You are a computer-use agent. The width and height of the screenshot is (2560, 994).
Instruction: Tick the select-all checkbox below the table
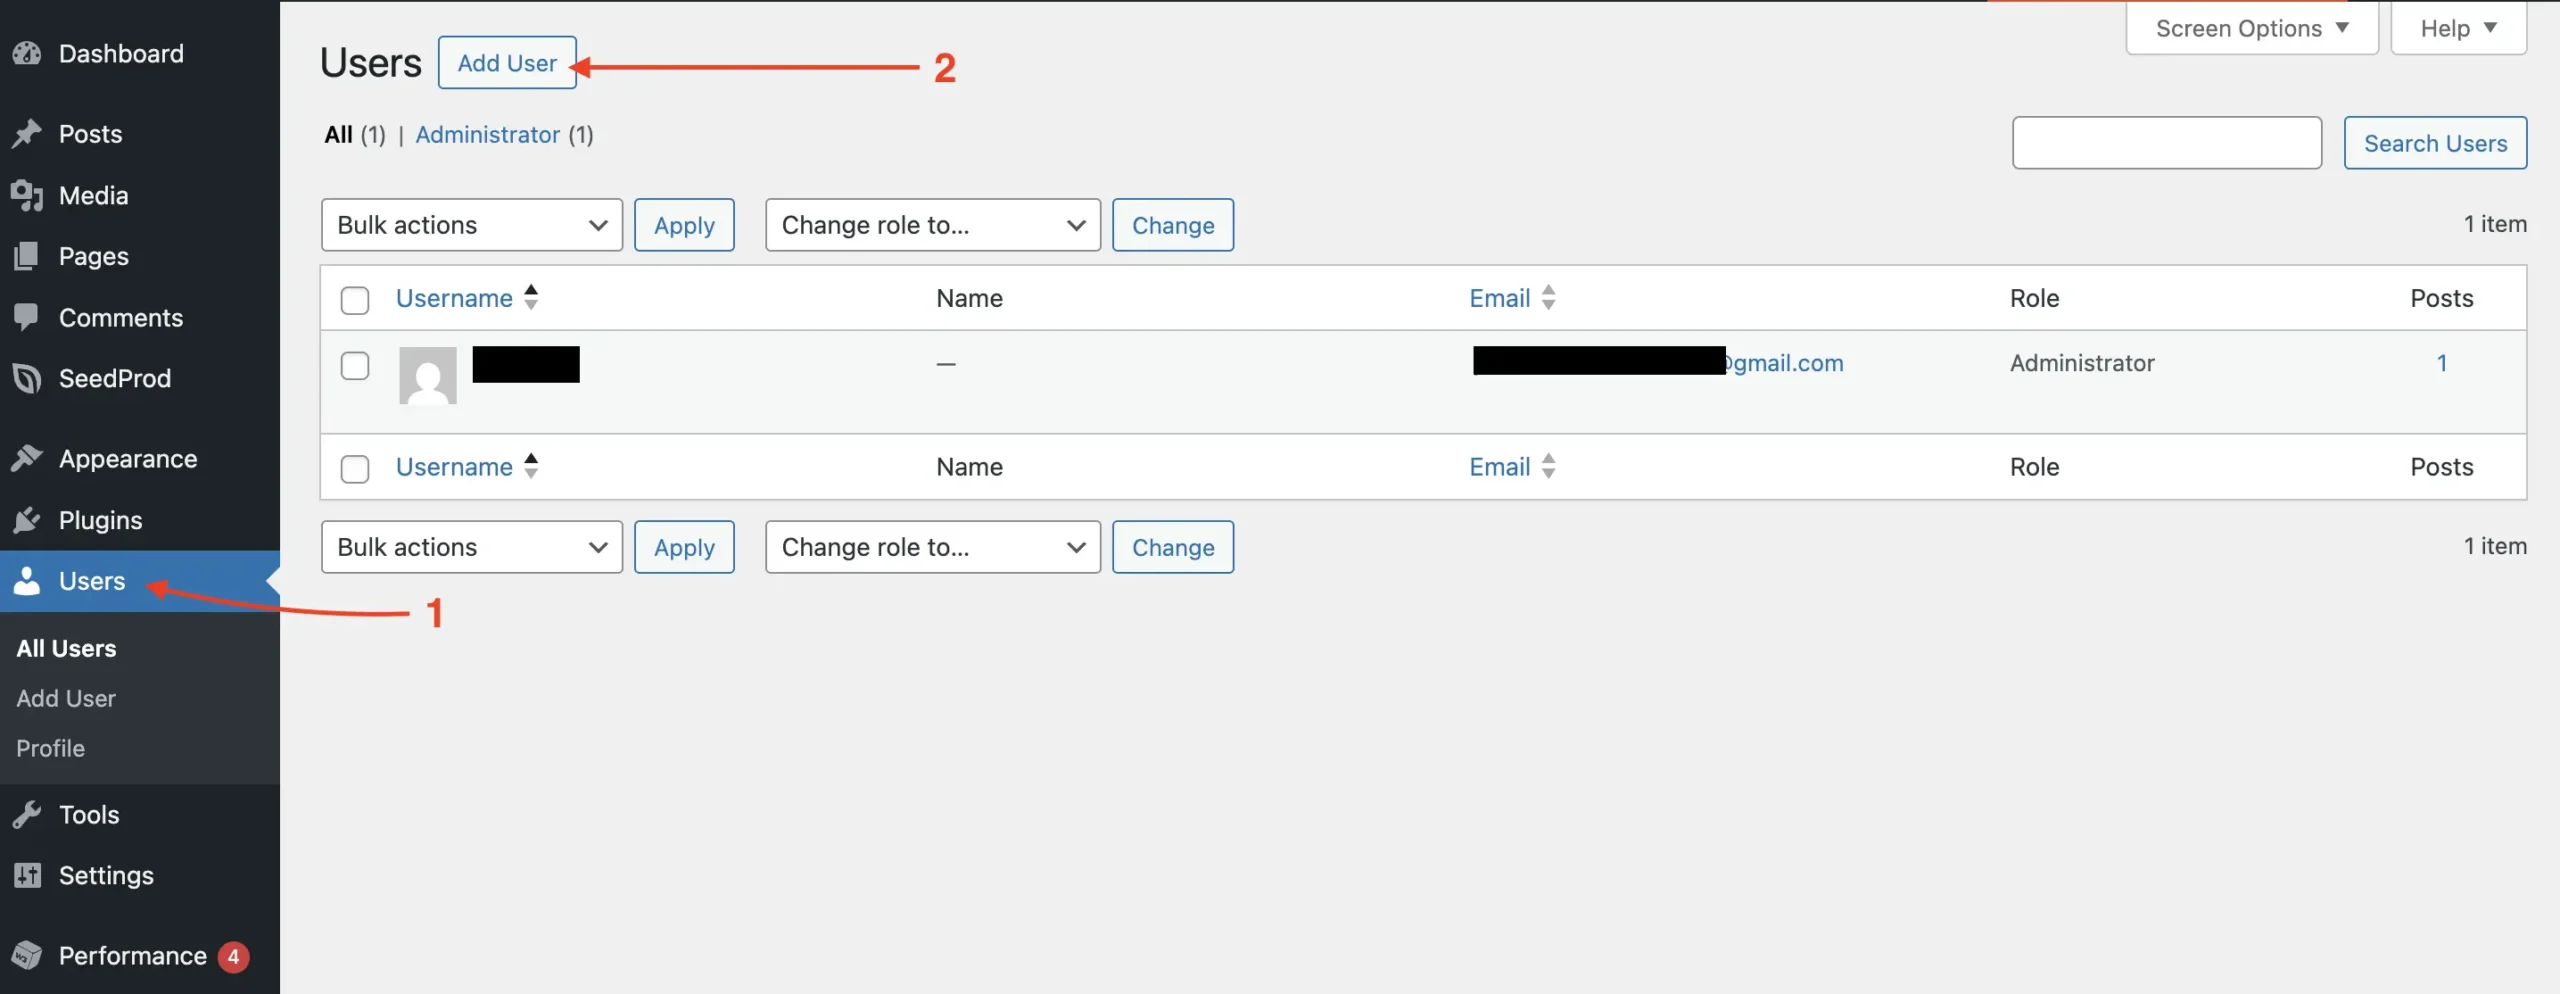[x=354, y=468]
